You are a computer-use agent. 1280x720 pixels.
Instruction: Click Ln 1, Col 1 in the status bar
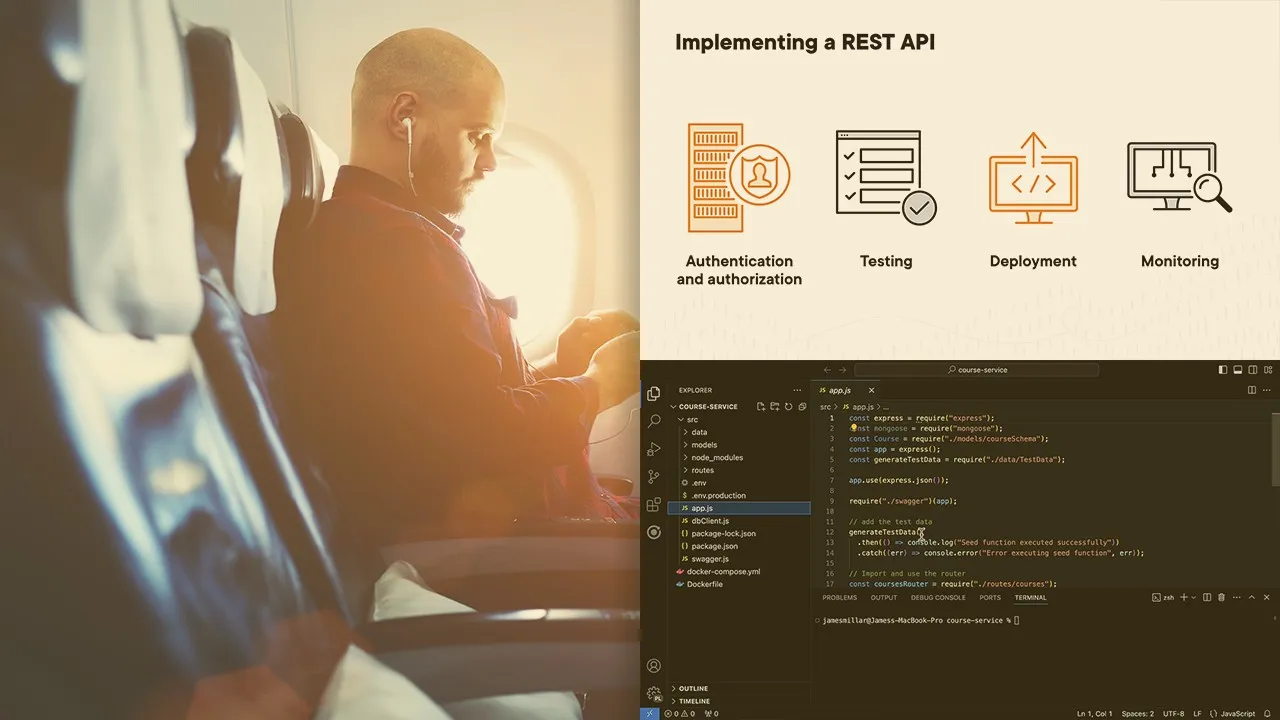[x=1095, y=713]
